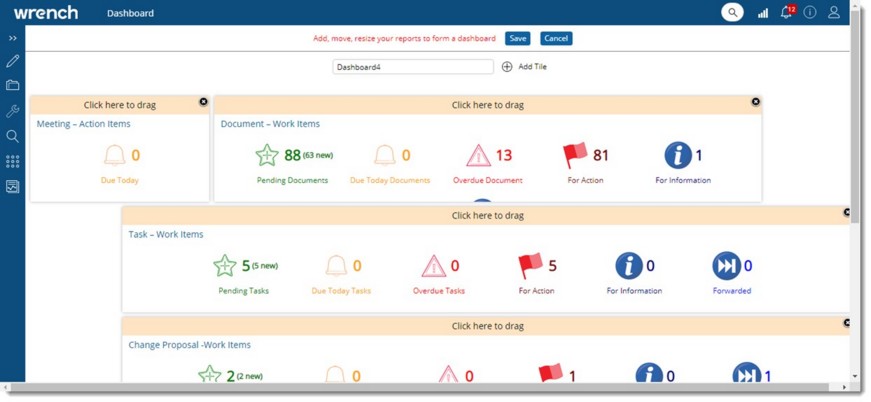Click the wrench tools icon in sidebar

[x=13, y=111]
